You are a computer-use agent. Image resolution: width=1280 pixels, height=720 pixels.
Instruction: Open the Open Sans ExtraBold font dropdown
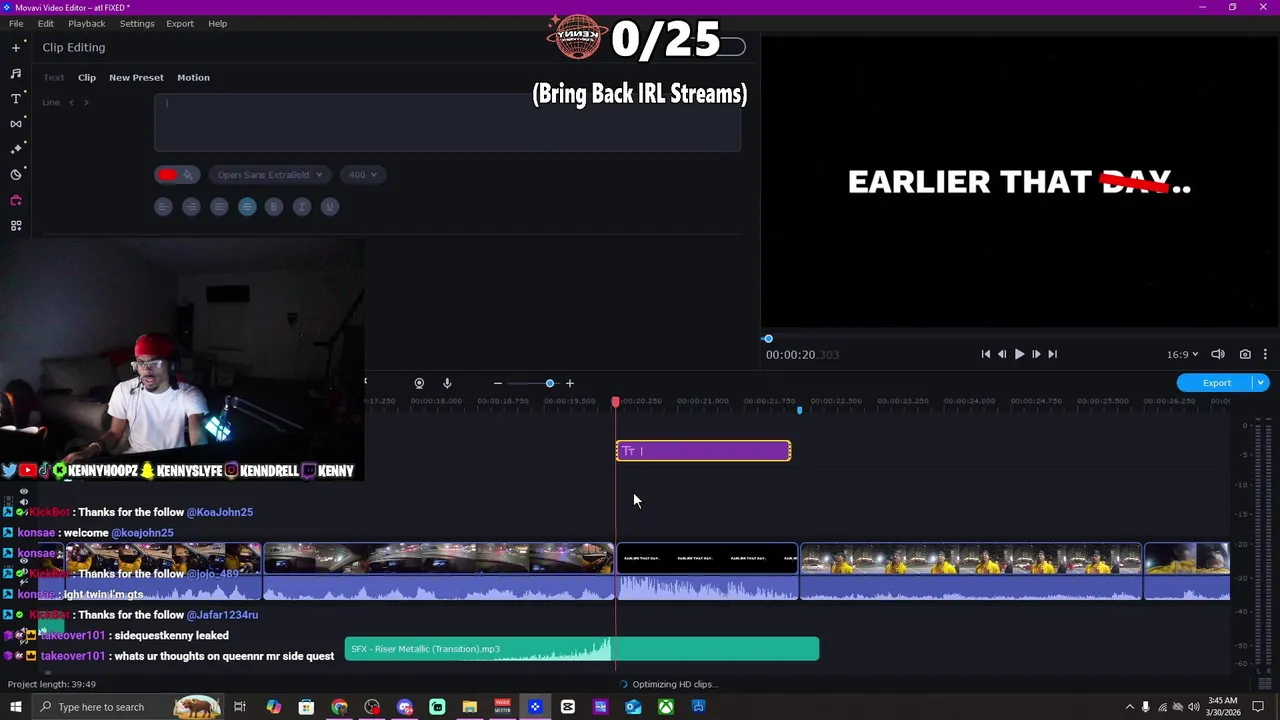click(269, 175)
